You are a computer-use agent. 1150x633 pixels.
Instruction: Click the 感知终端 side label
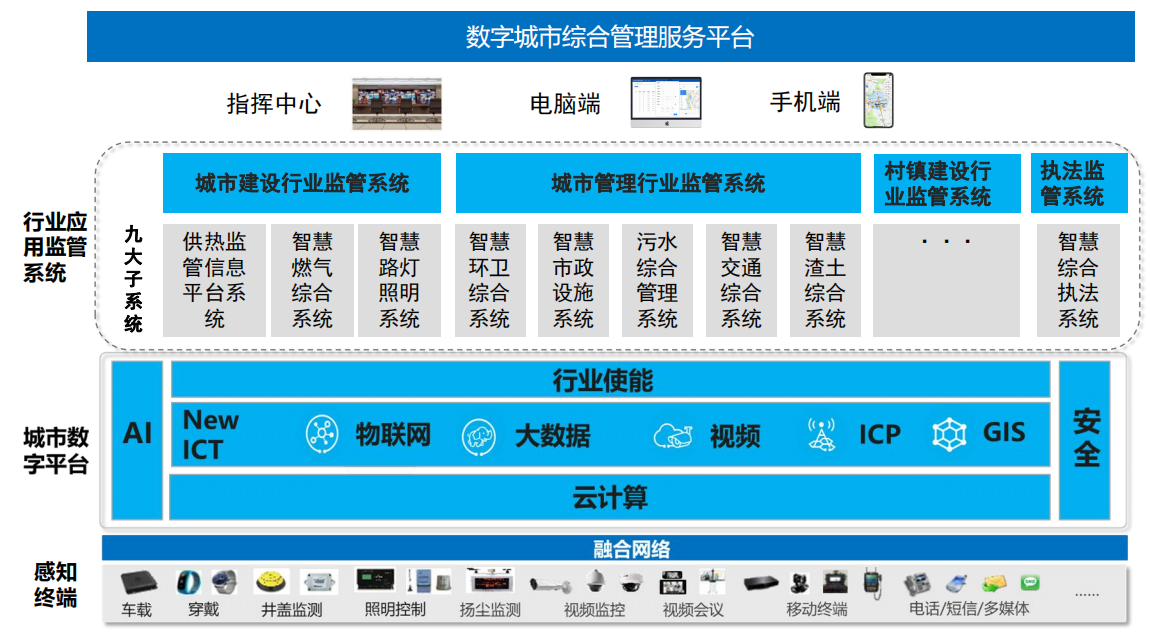coord(55,585)
